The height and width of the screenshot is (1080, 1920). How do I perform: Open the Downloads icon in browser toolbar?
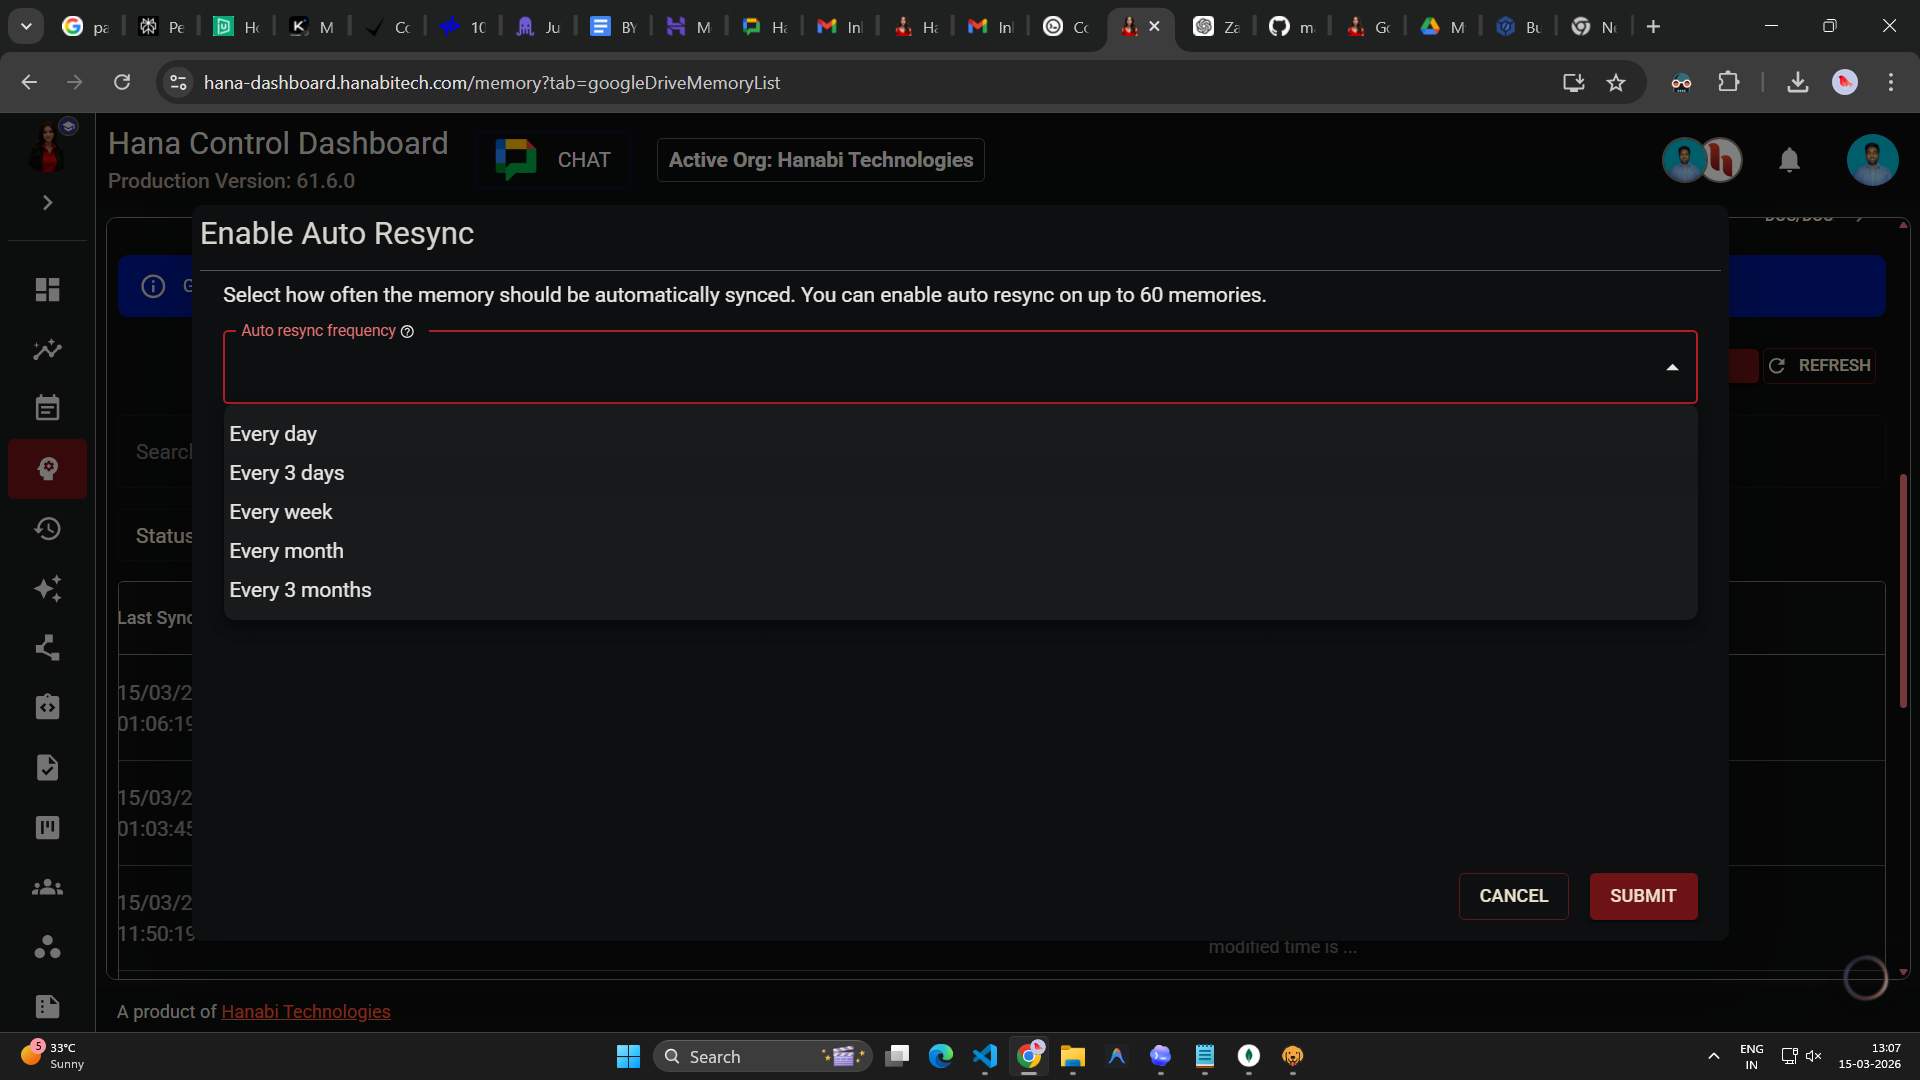click(x=1797, y=82)
